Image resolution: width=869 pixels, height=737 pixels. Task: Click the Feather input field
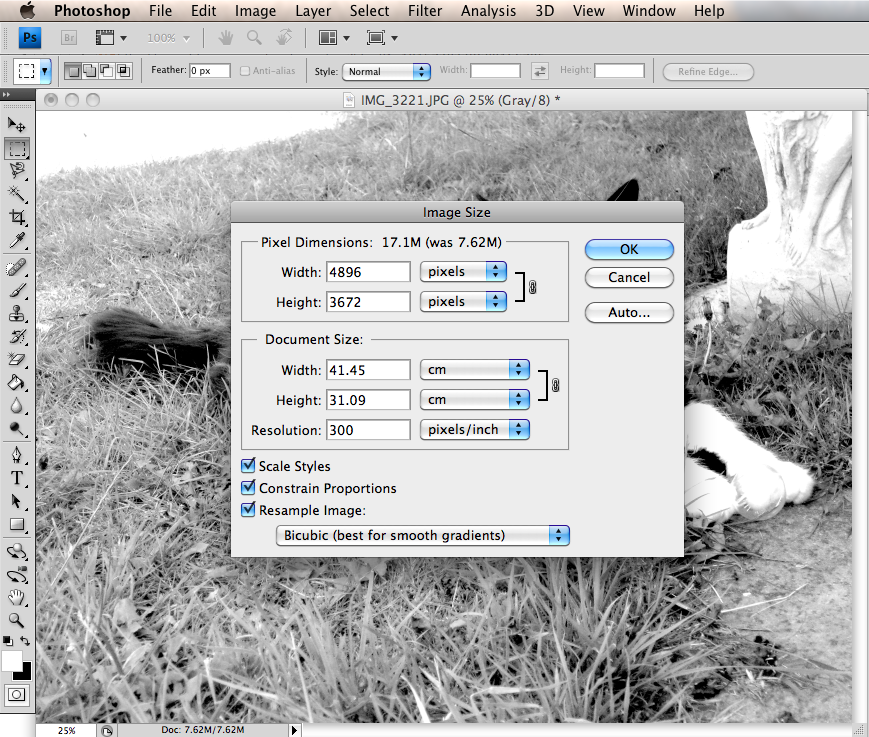click(209, 70)
